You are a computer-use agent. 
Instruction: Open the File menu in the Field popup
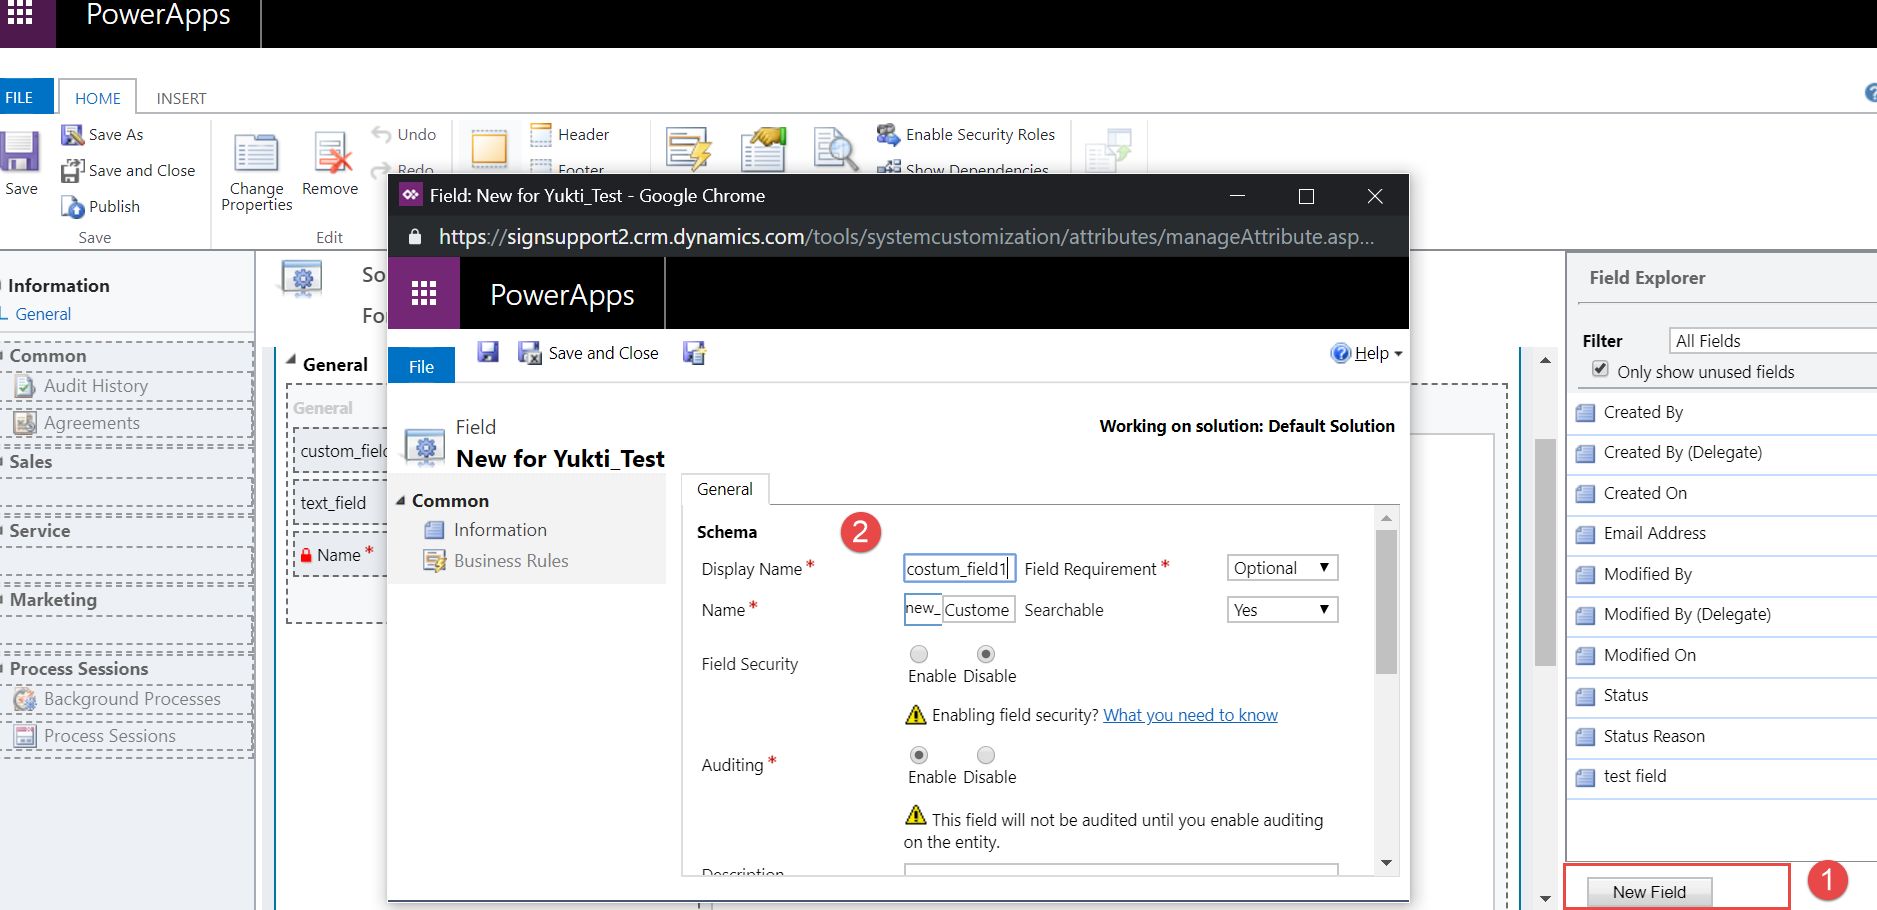(x=421, y=366)
